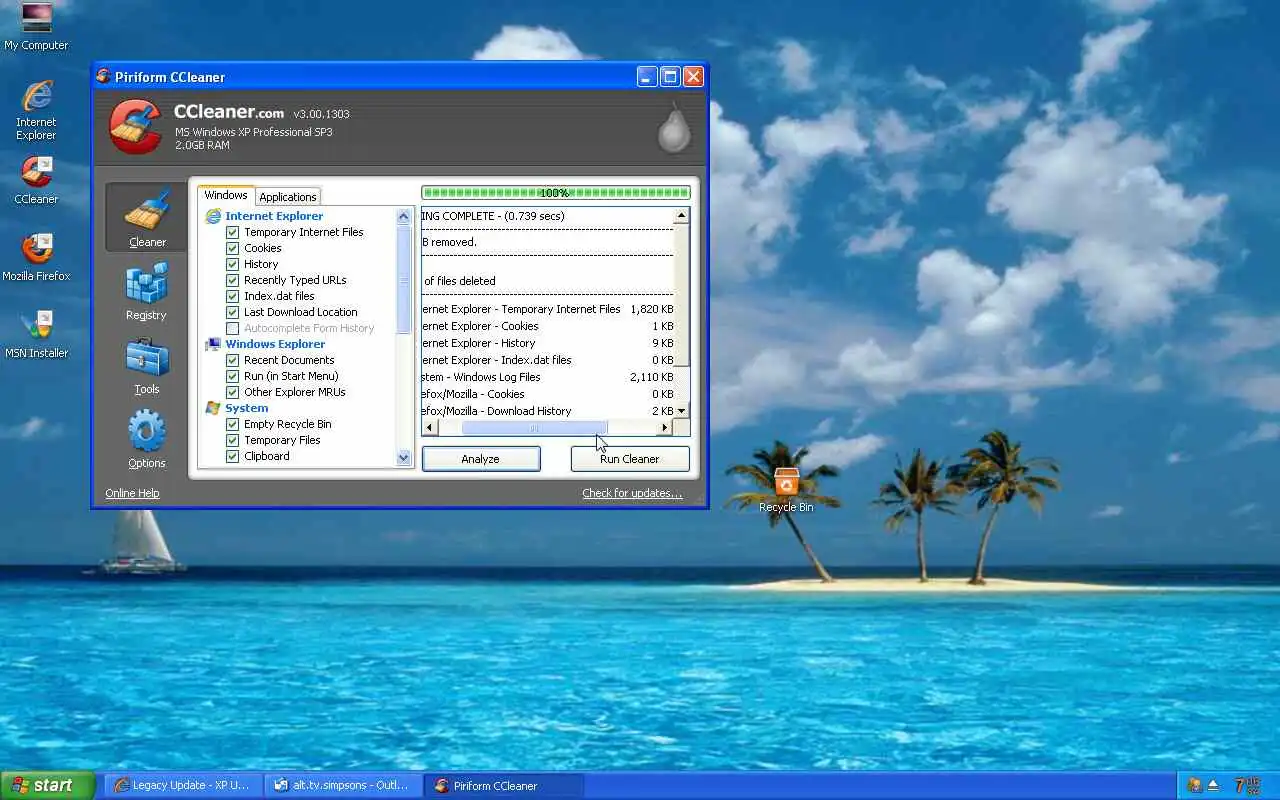This screenshot has height=800, width=1280.
Task: Select the Recycle Bin desktop icon
Action: [786, 490]
